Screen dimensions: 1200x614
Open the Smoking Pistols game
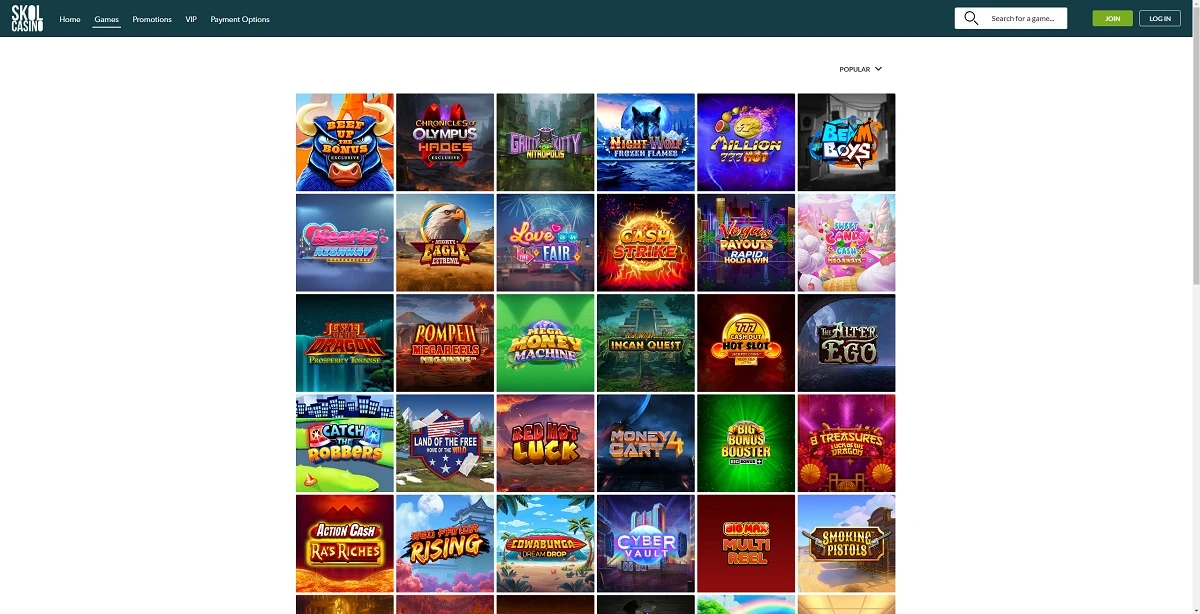tap(847, 542)
